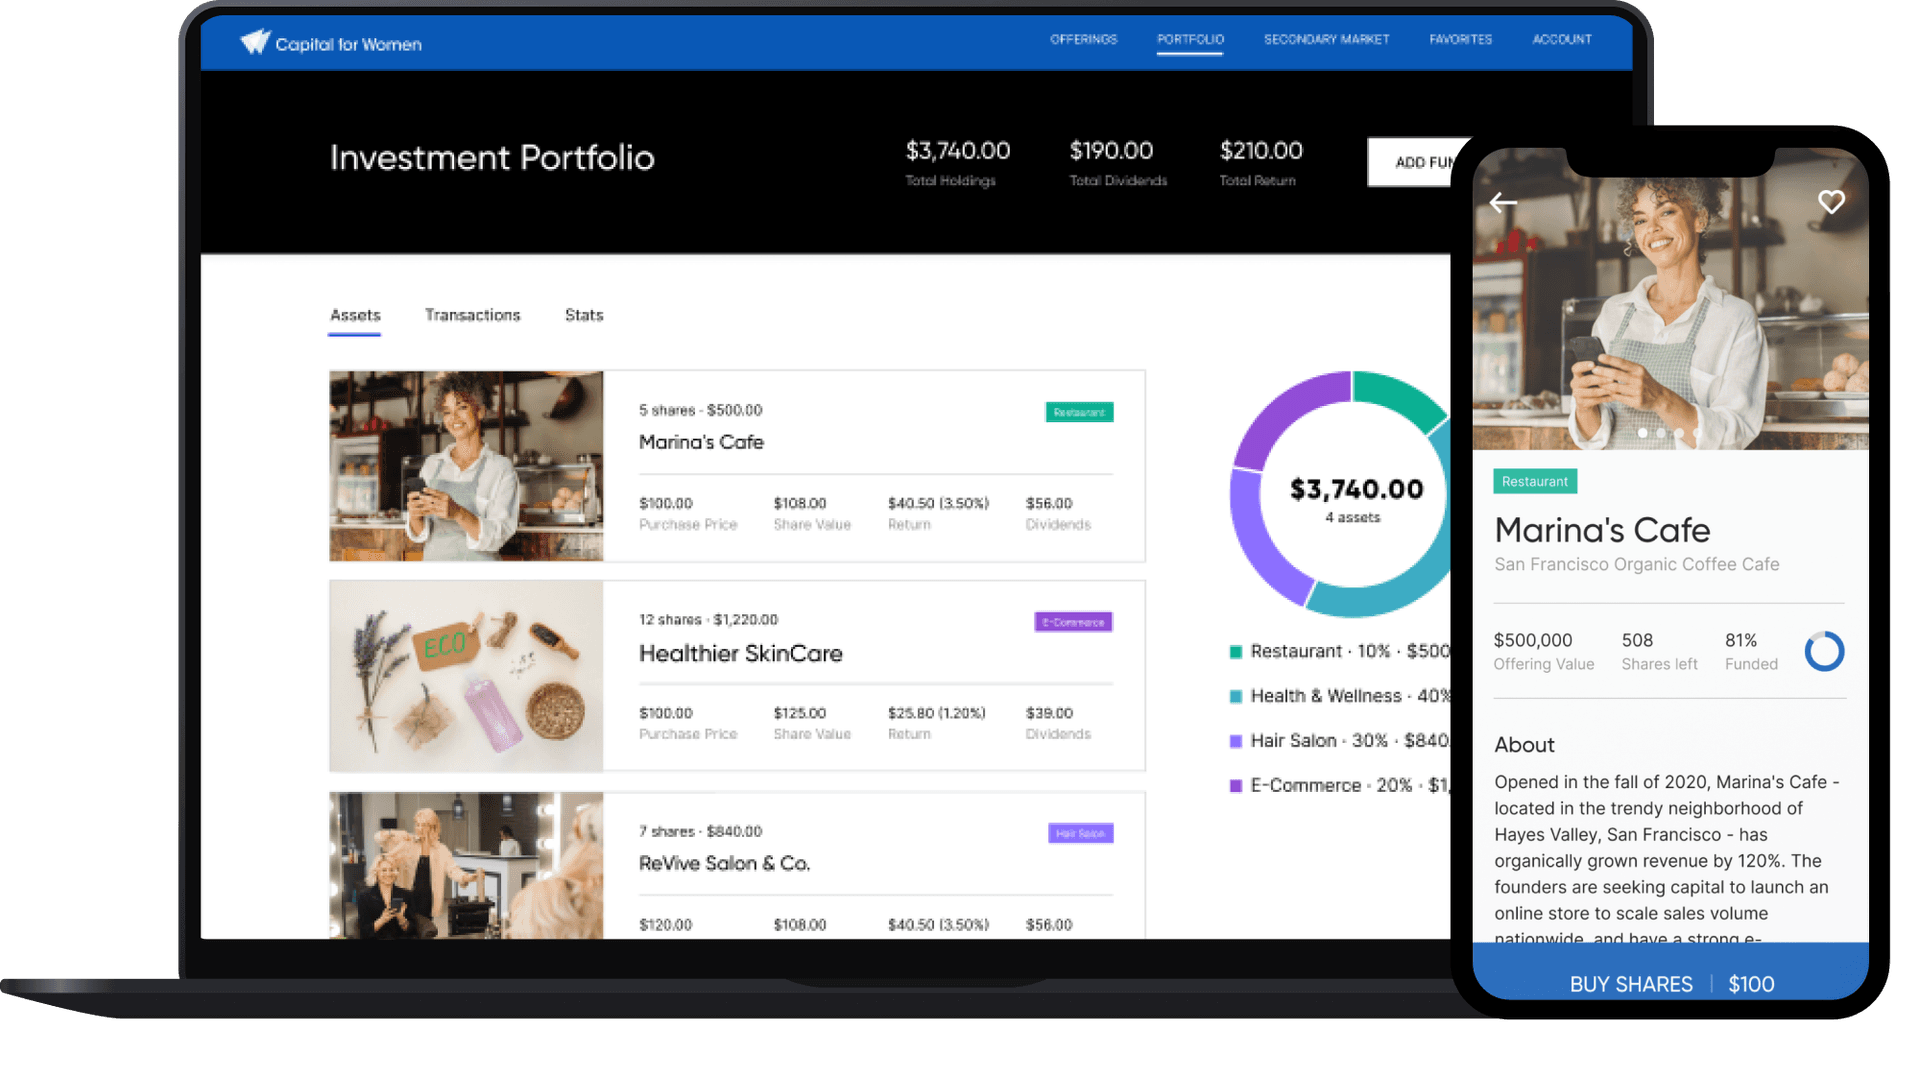
Task: Click the Hair Salon tag on ReVive Salon
Action: [x=1079, y=833]
